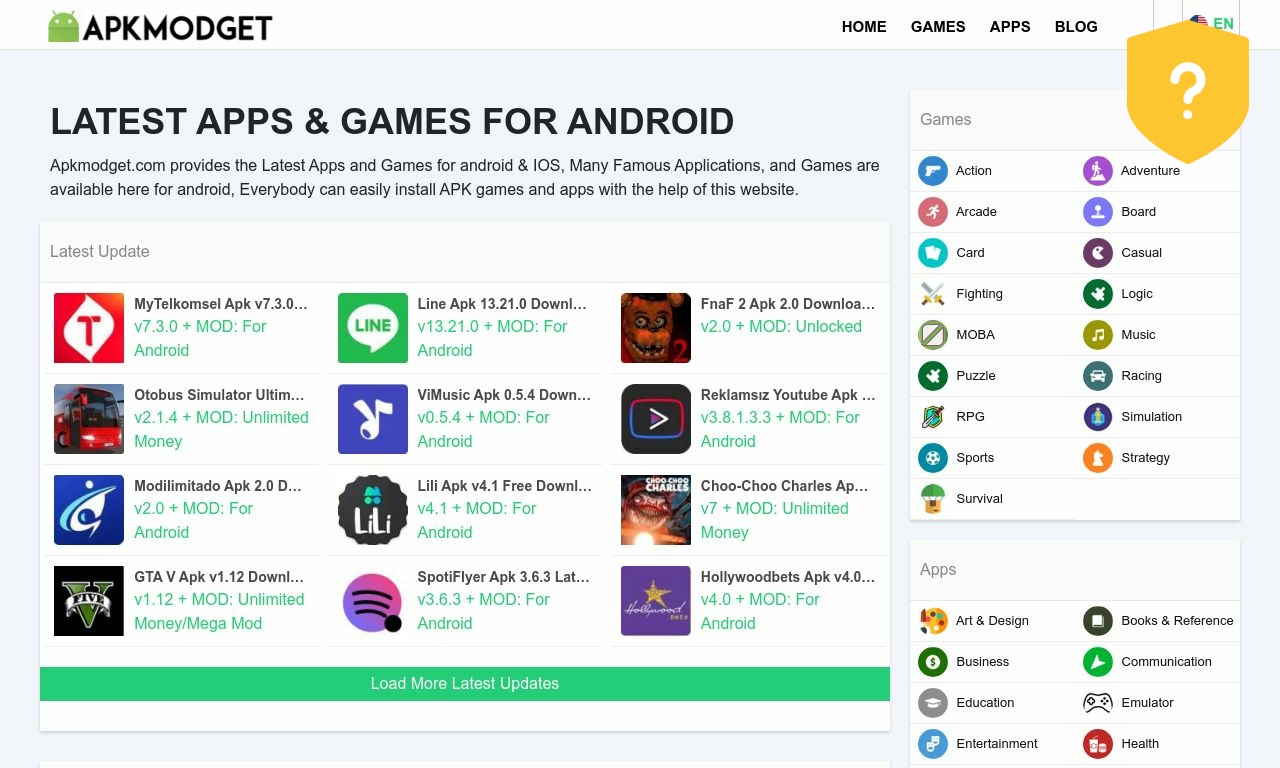Select the Business dollar icon
Image resolution: width=1280 pixels, height=768 pixels.
[933, 662]
